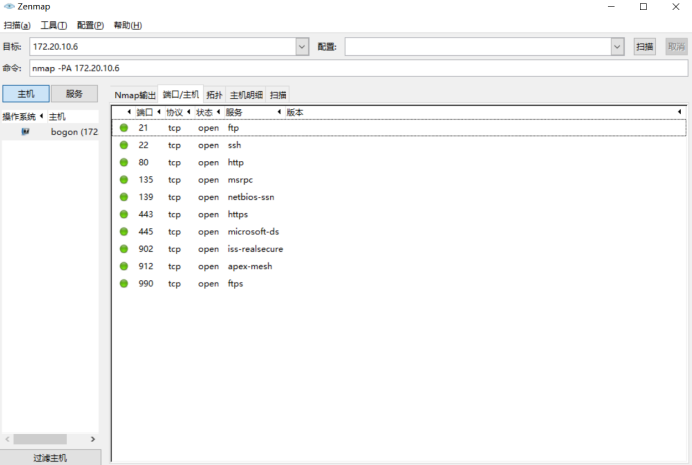The image size is (692, 465).
Task: Click the green open-state icon for port 22
Action: [x=124, y=145]
